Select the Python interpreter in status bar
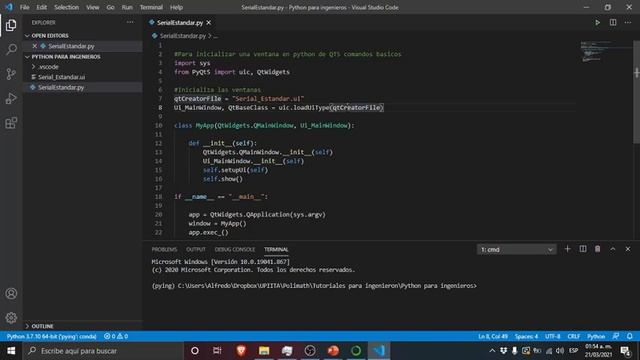The width and height of the screenshot is (640, 360). point(51,336)
